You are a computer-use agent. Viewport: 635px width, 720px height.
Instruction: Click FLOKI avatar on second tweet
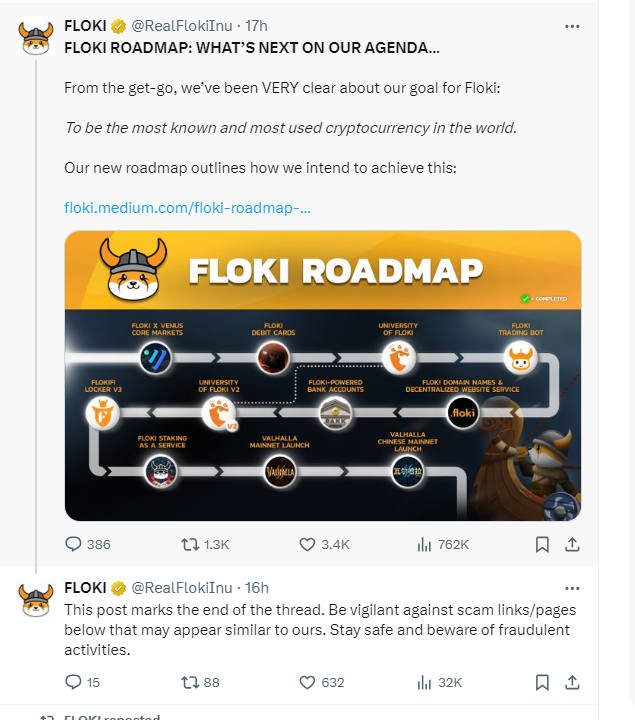click(x=36, y=601)
